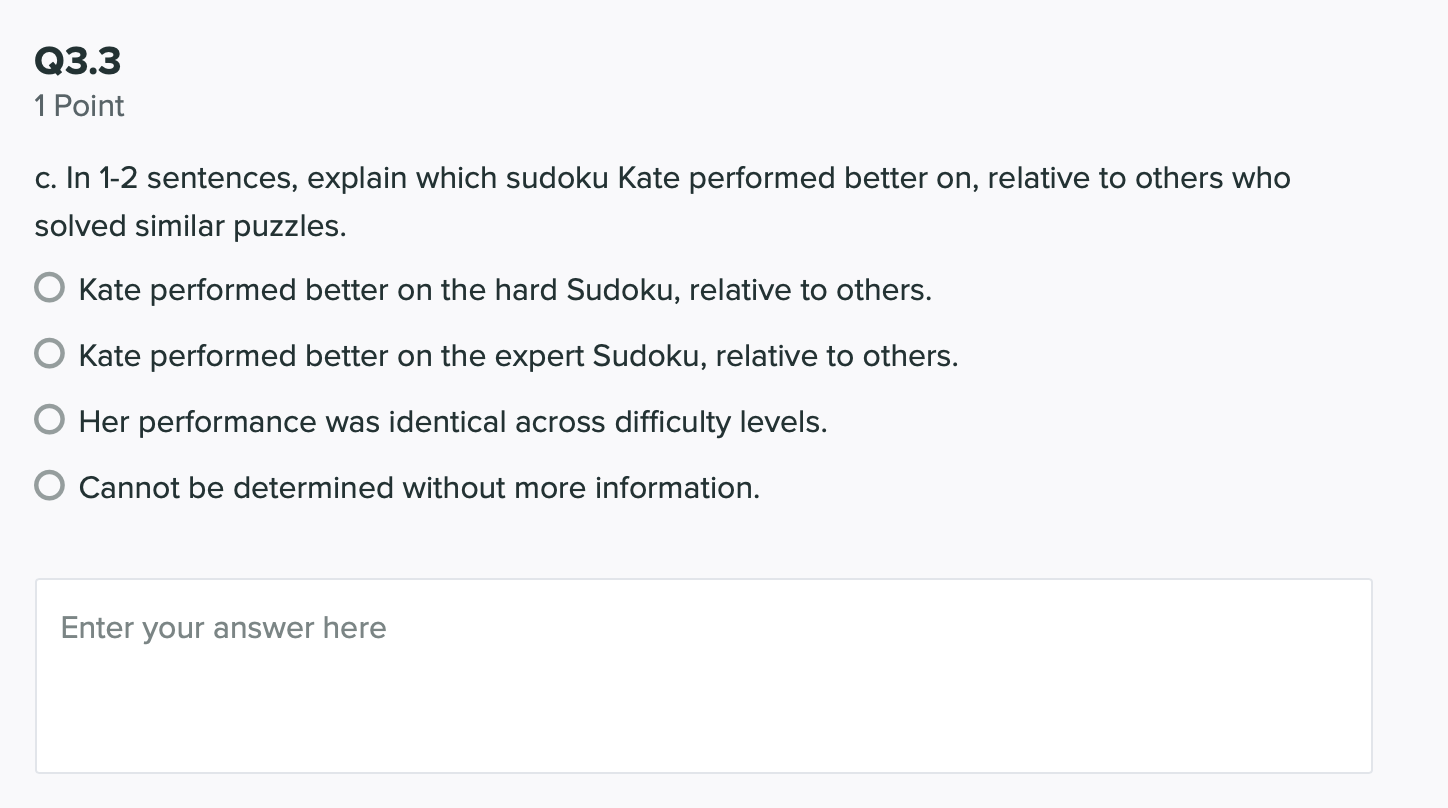Click the 'Her performance was identical' option text

(x=452, y=422)
